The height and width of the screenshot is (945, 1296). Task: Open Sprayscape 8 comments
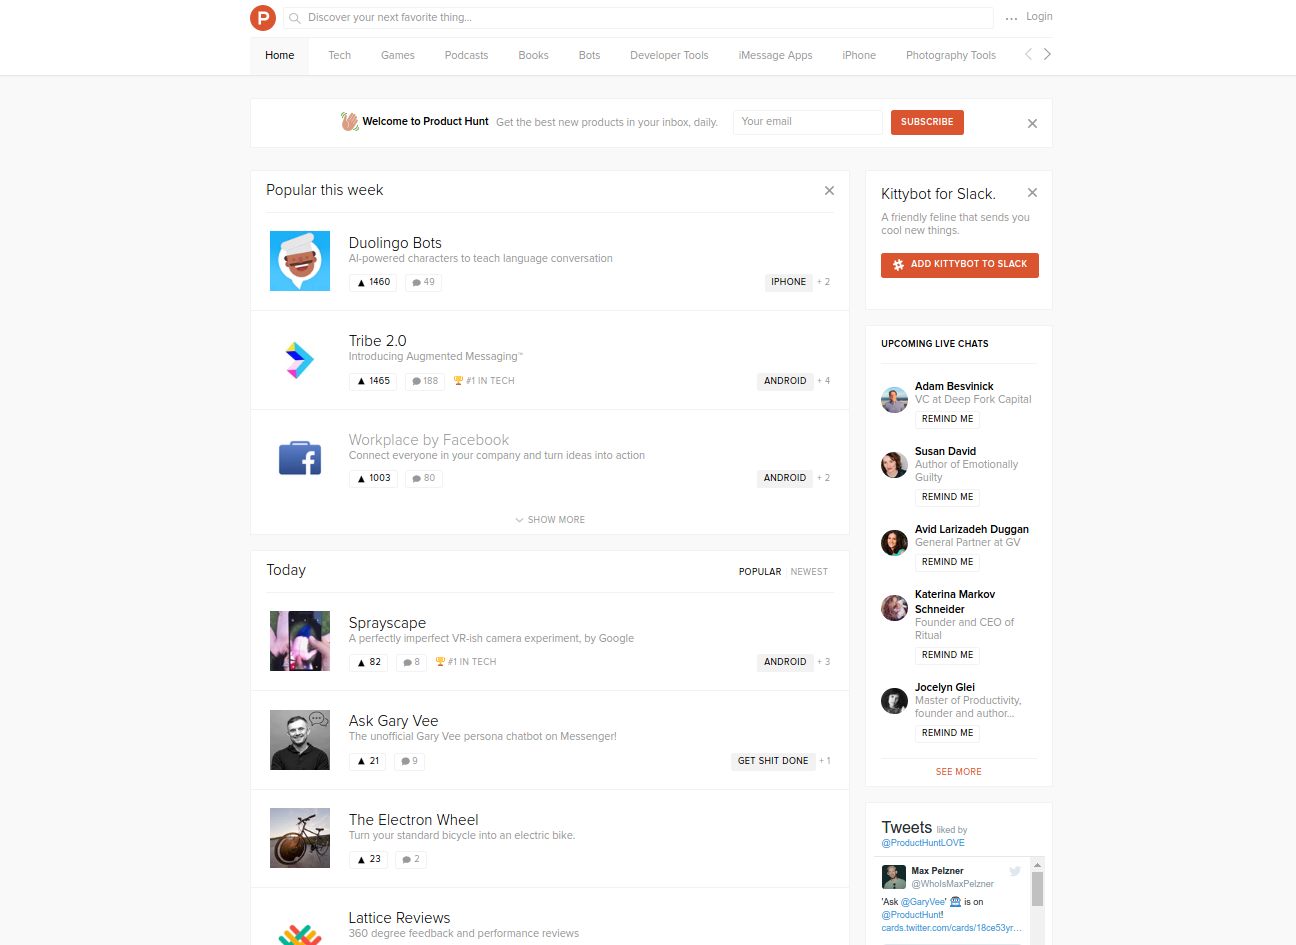[411, 663]
